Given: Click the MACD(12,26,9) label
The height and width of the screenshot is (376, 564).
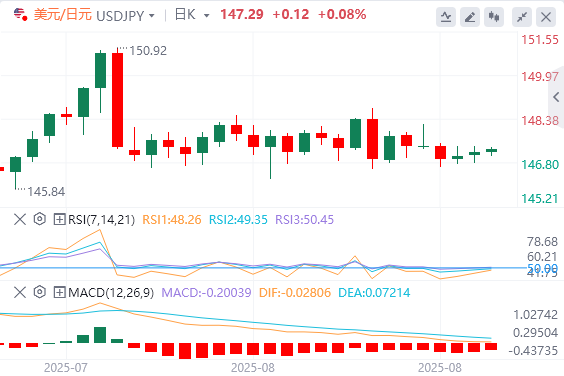Looking at the screenshot, I should [x=111, y=293].
